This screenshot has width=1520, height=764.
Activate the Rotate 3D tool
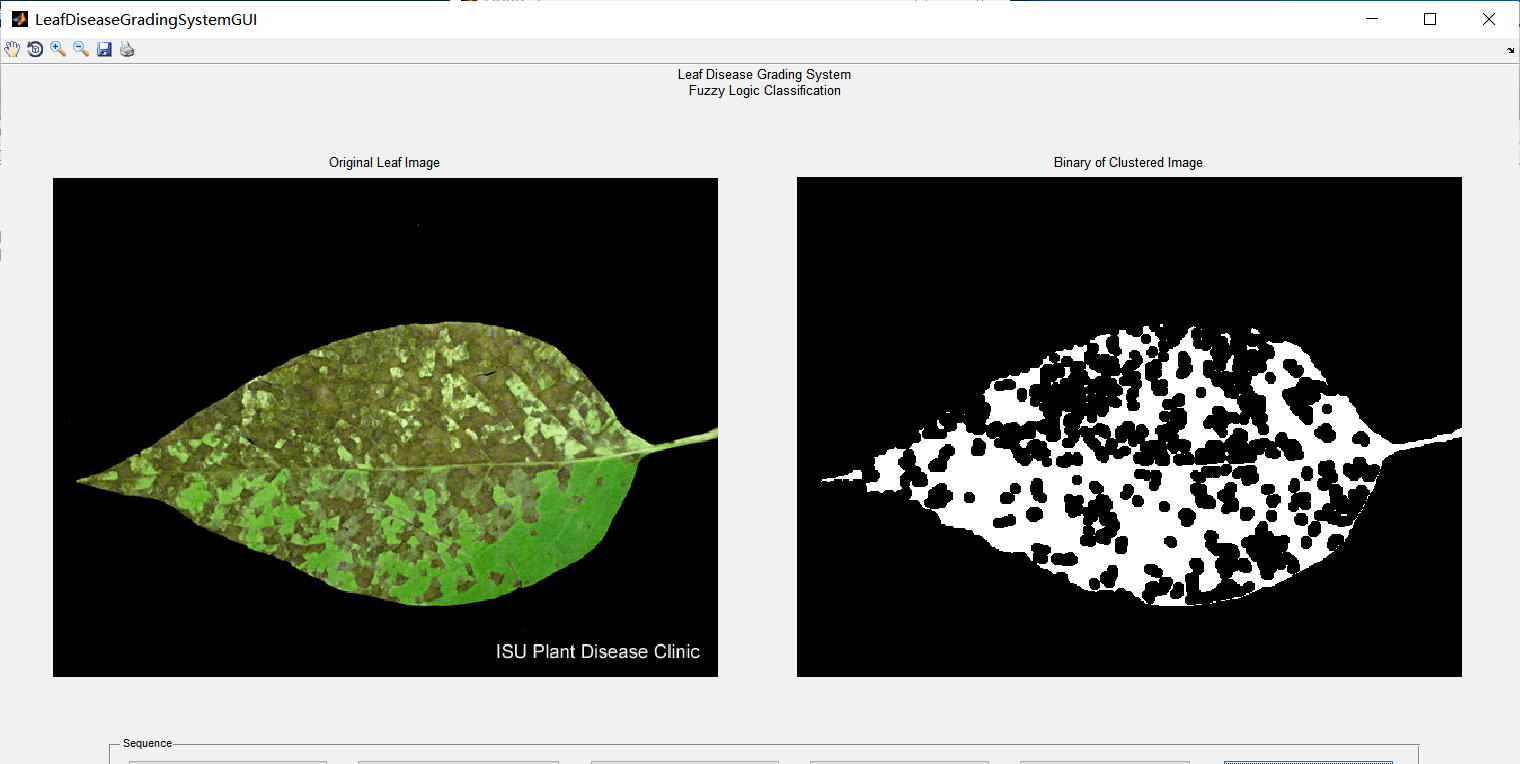(35, 49)
